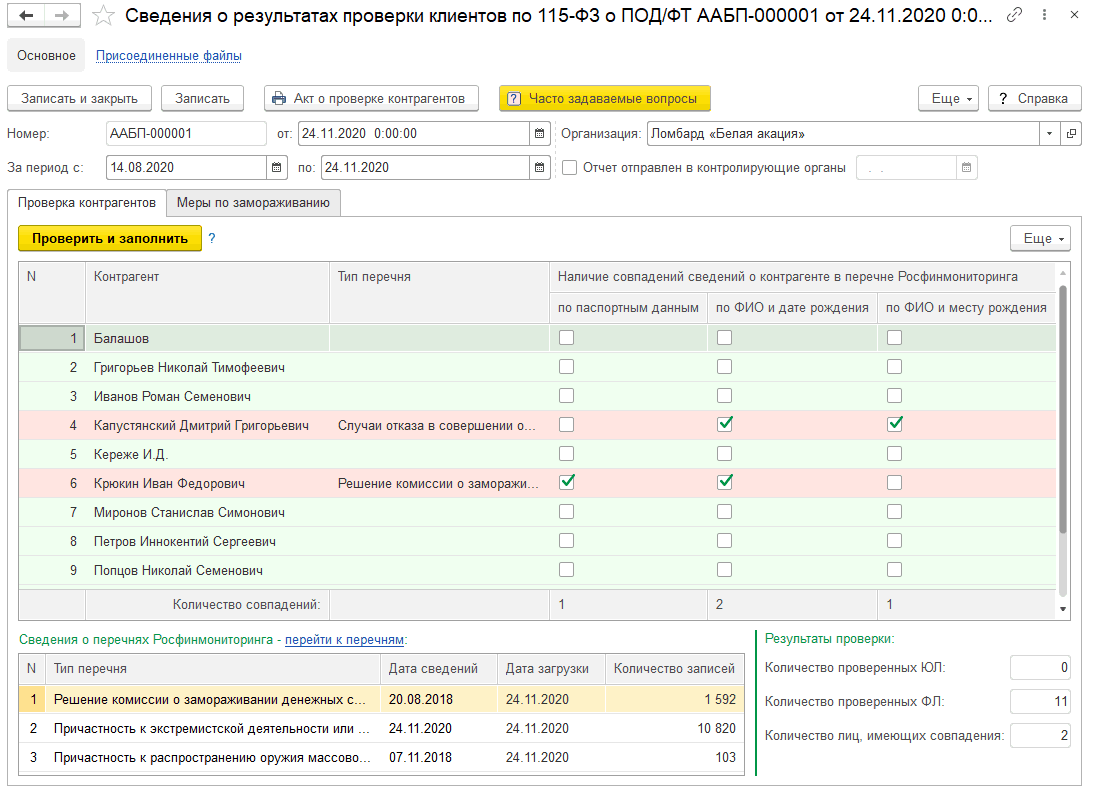Open the top Еще dropdown menu
Viewport: 1093px width, 793px height.
(948, 98)
